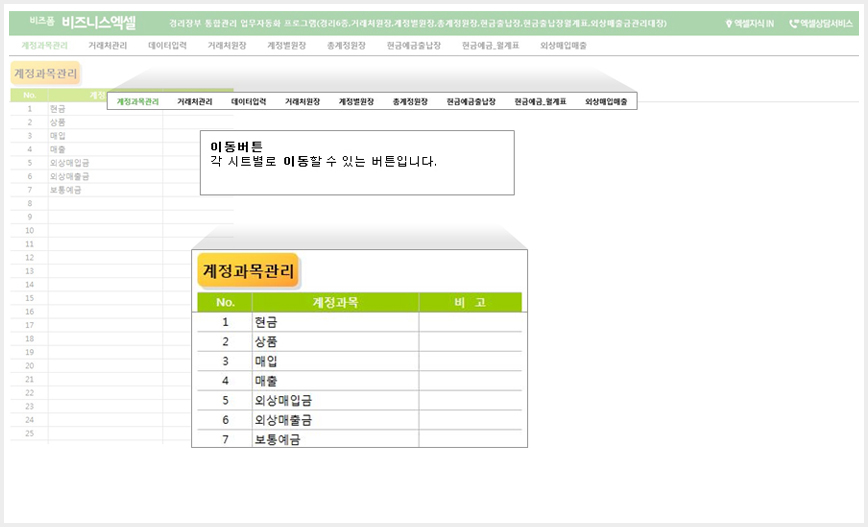Click the 엑셀지식IN location pin icon

pyautogui.click(x=728, y=24)
